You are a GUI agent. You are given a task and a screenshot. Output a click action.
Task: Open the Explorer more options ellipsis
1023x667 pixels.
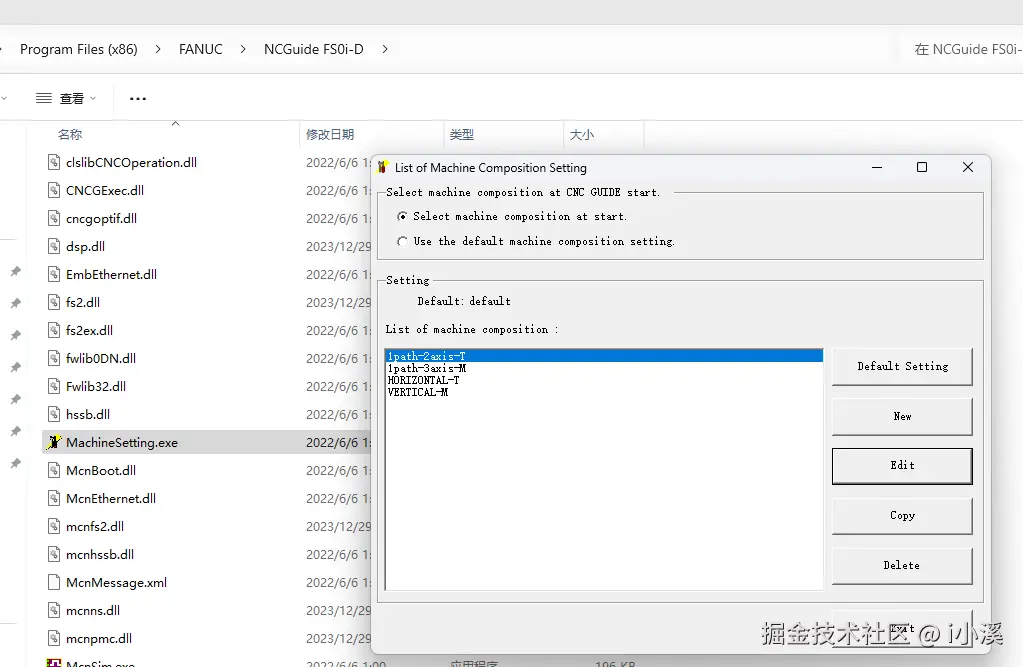138,99
